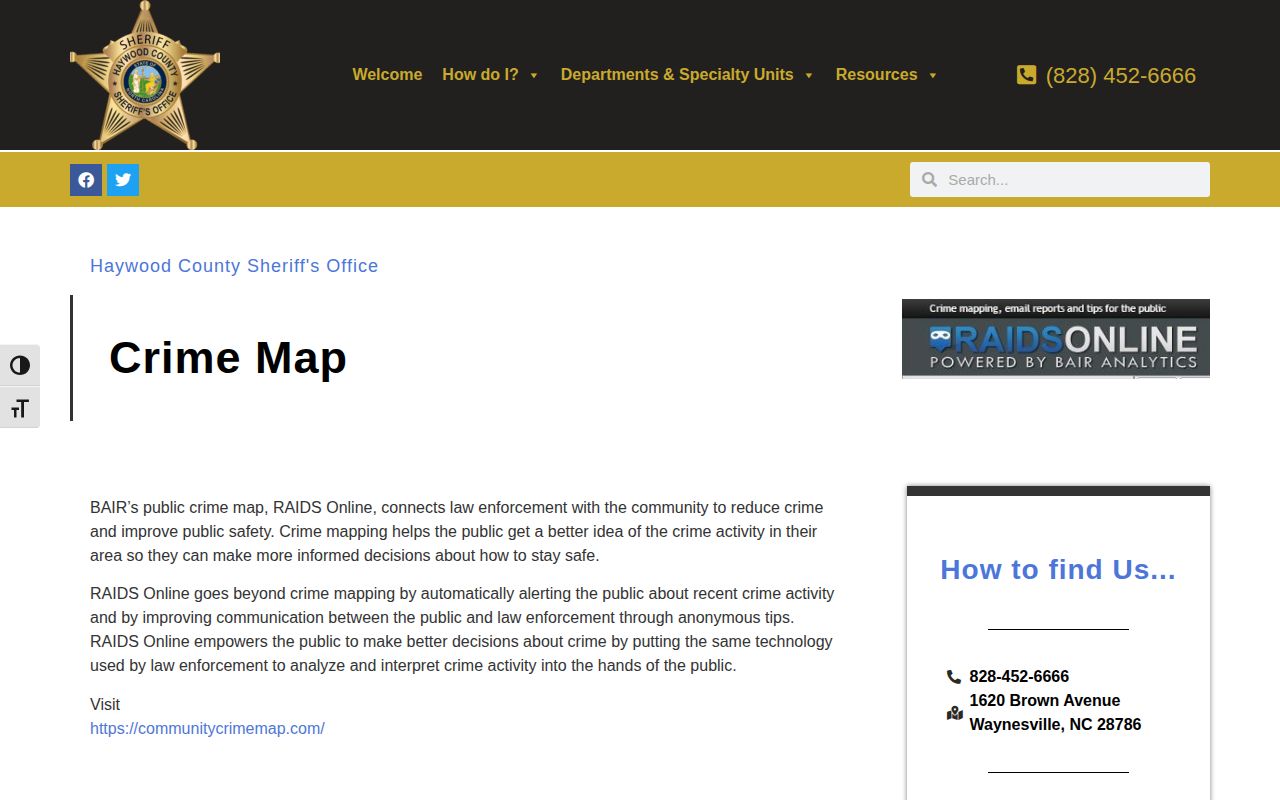Call the (828) 452-6666 header number

click(1120, 76)
